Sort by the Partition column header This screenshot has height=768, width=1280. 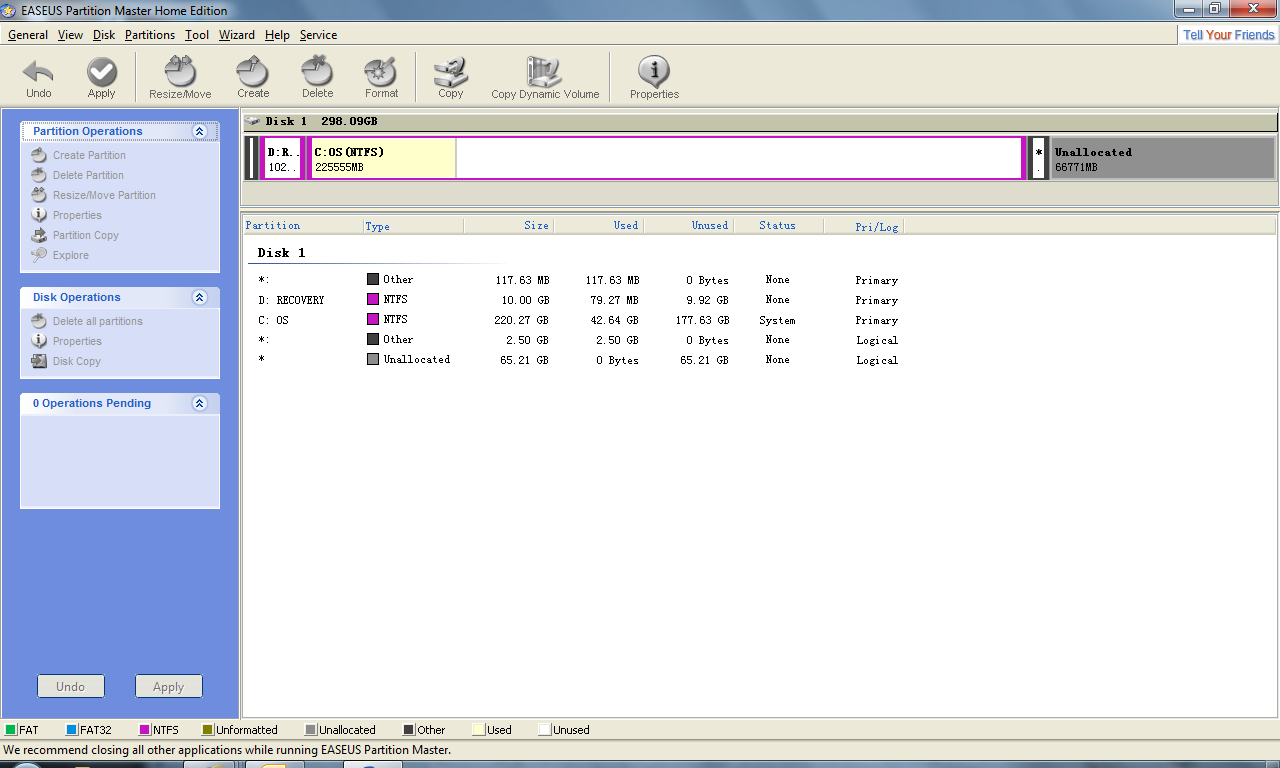point(302,226)
